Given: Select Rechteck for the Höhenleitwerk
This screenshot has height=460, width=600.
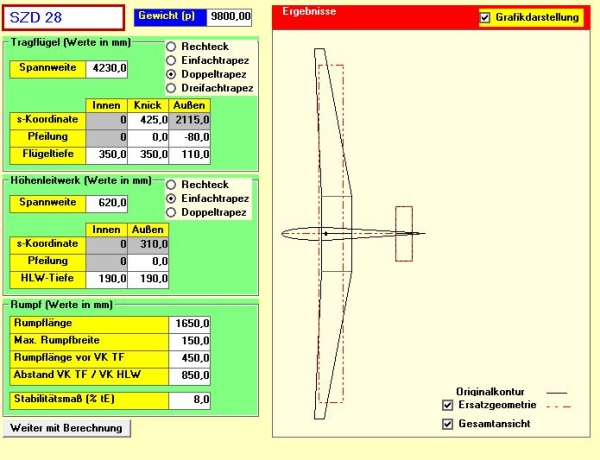Looking at the screenshot, I should coord(171,185).
